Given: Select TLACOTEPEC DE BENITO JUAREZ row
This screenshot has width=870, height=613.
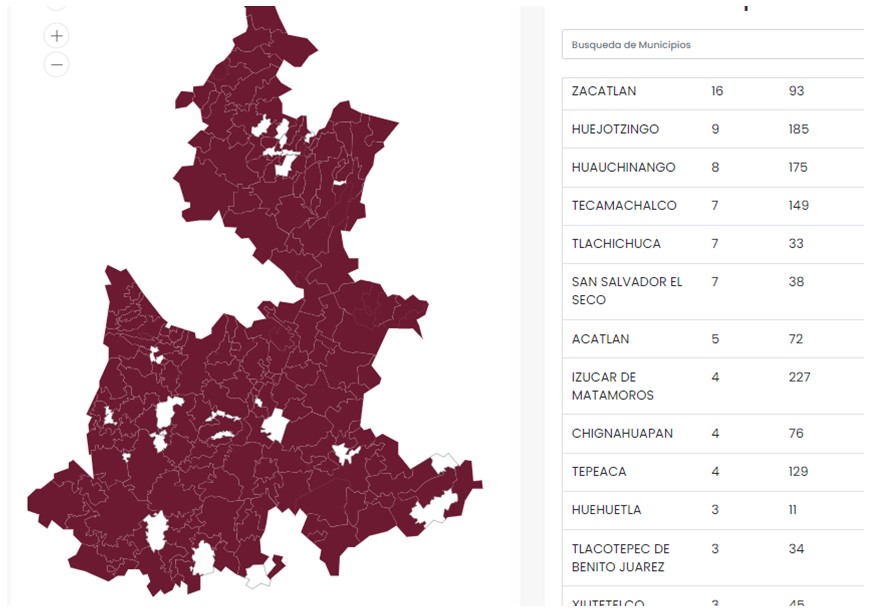Looking at the screenshot, I should point(620,558).
